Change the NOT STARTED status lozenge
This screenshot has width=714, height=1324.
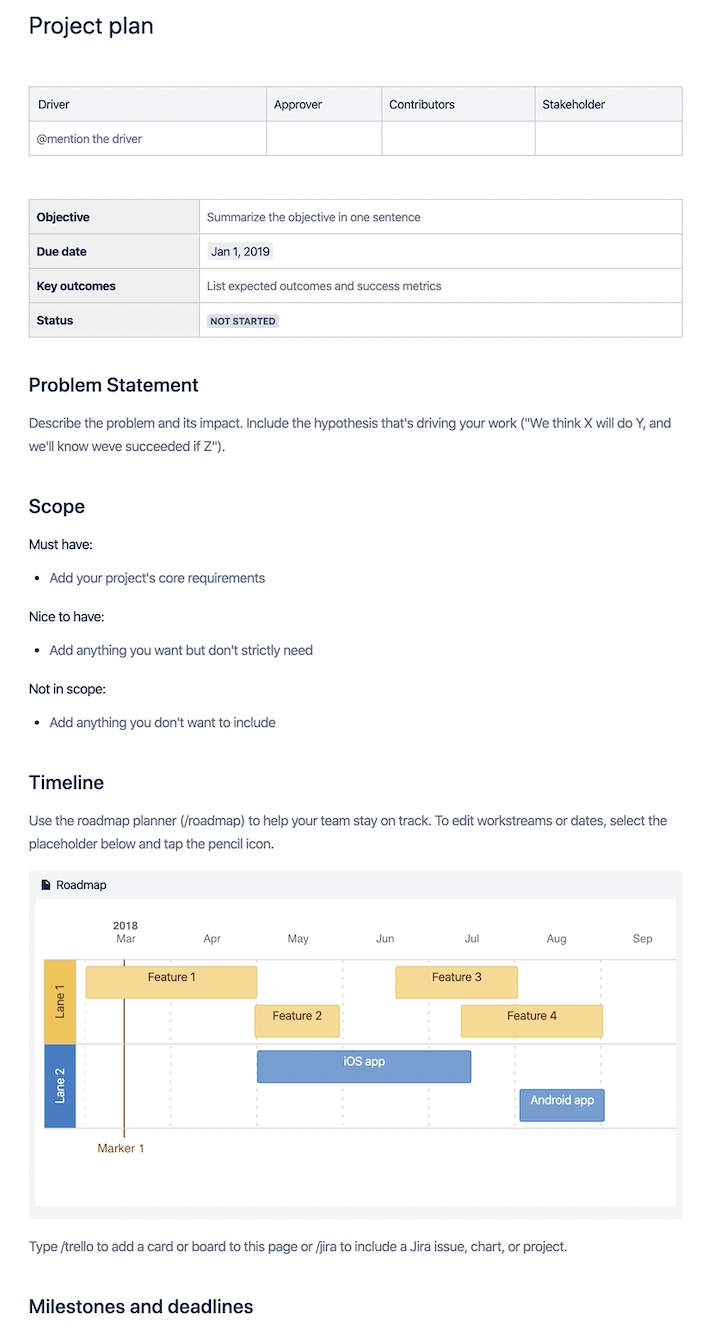242,321
